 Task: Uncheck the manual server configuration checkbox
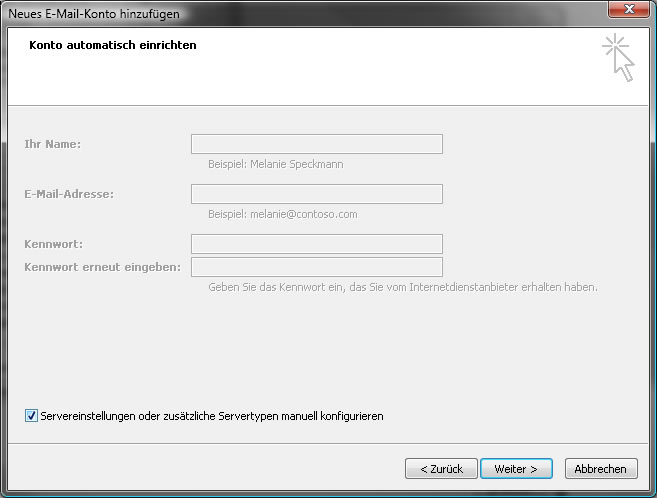tap(31, 415)
